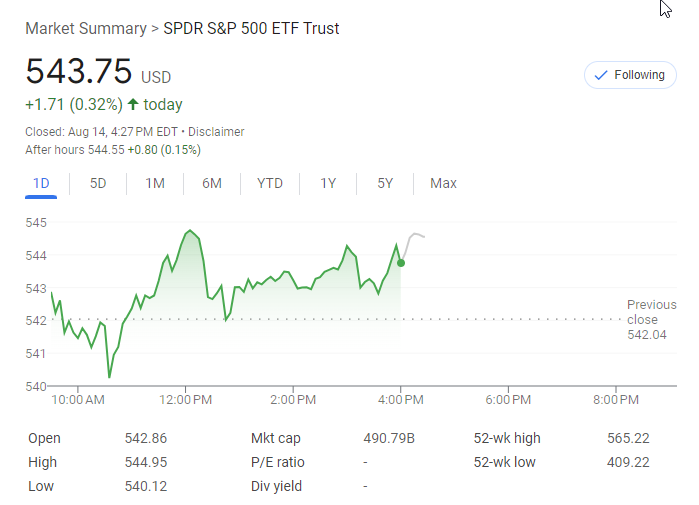Open the Disclaimer link
The width and height of the screenshot is (699, 505).
(x=216, y=132)
